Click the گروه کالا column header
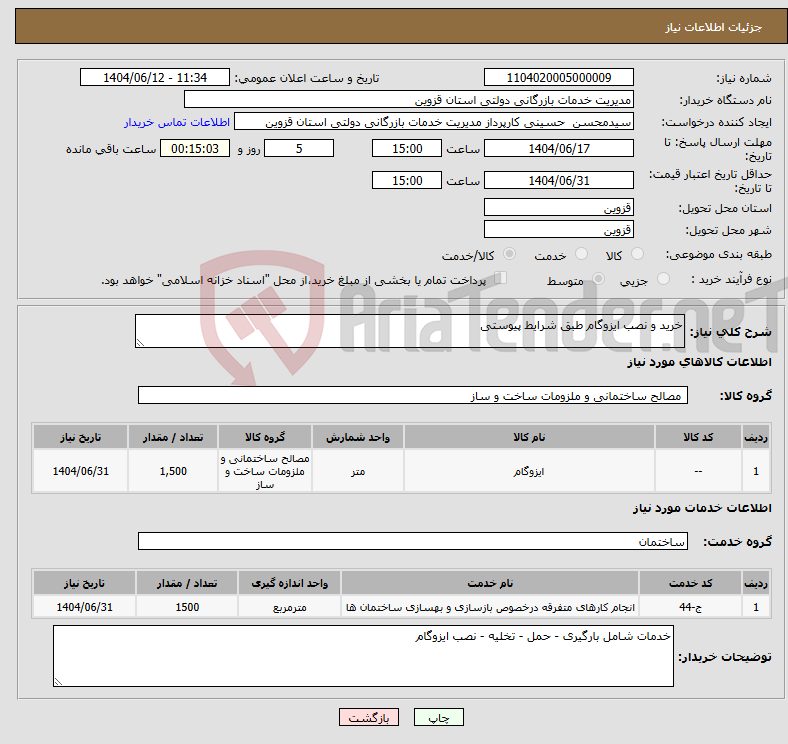Image resolution: width=788 pixels, height=744 pixels. tap(265, 437)
